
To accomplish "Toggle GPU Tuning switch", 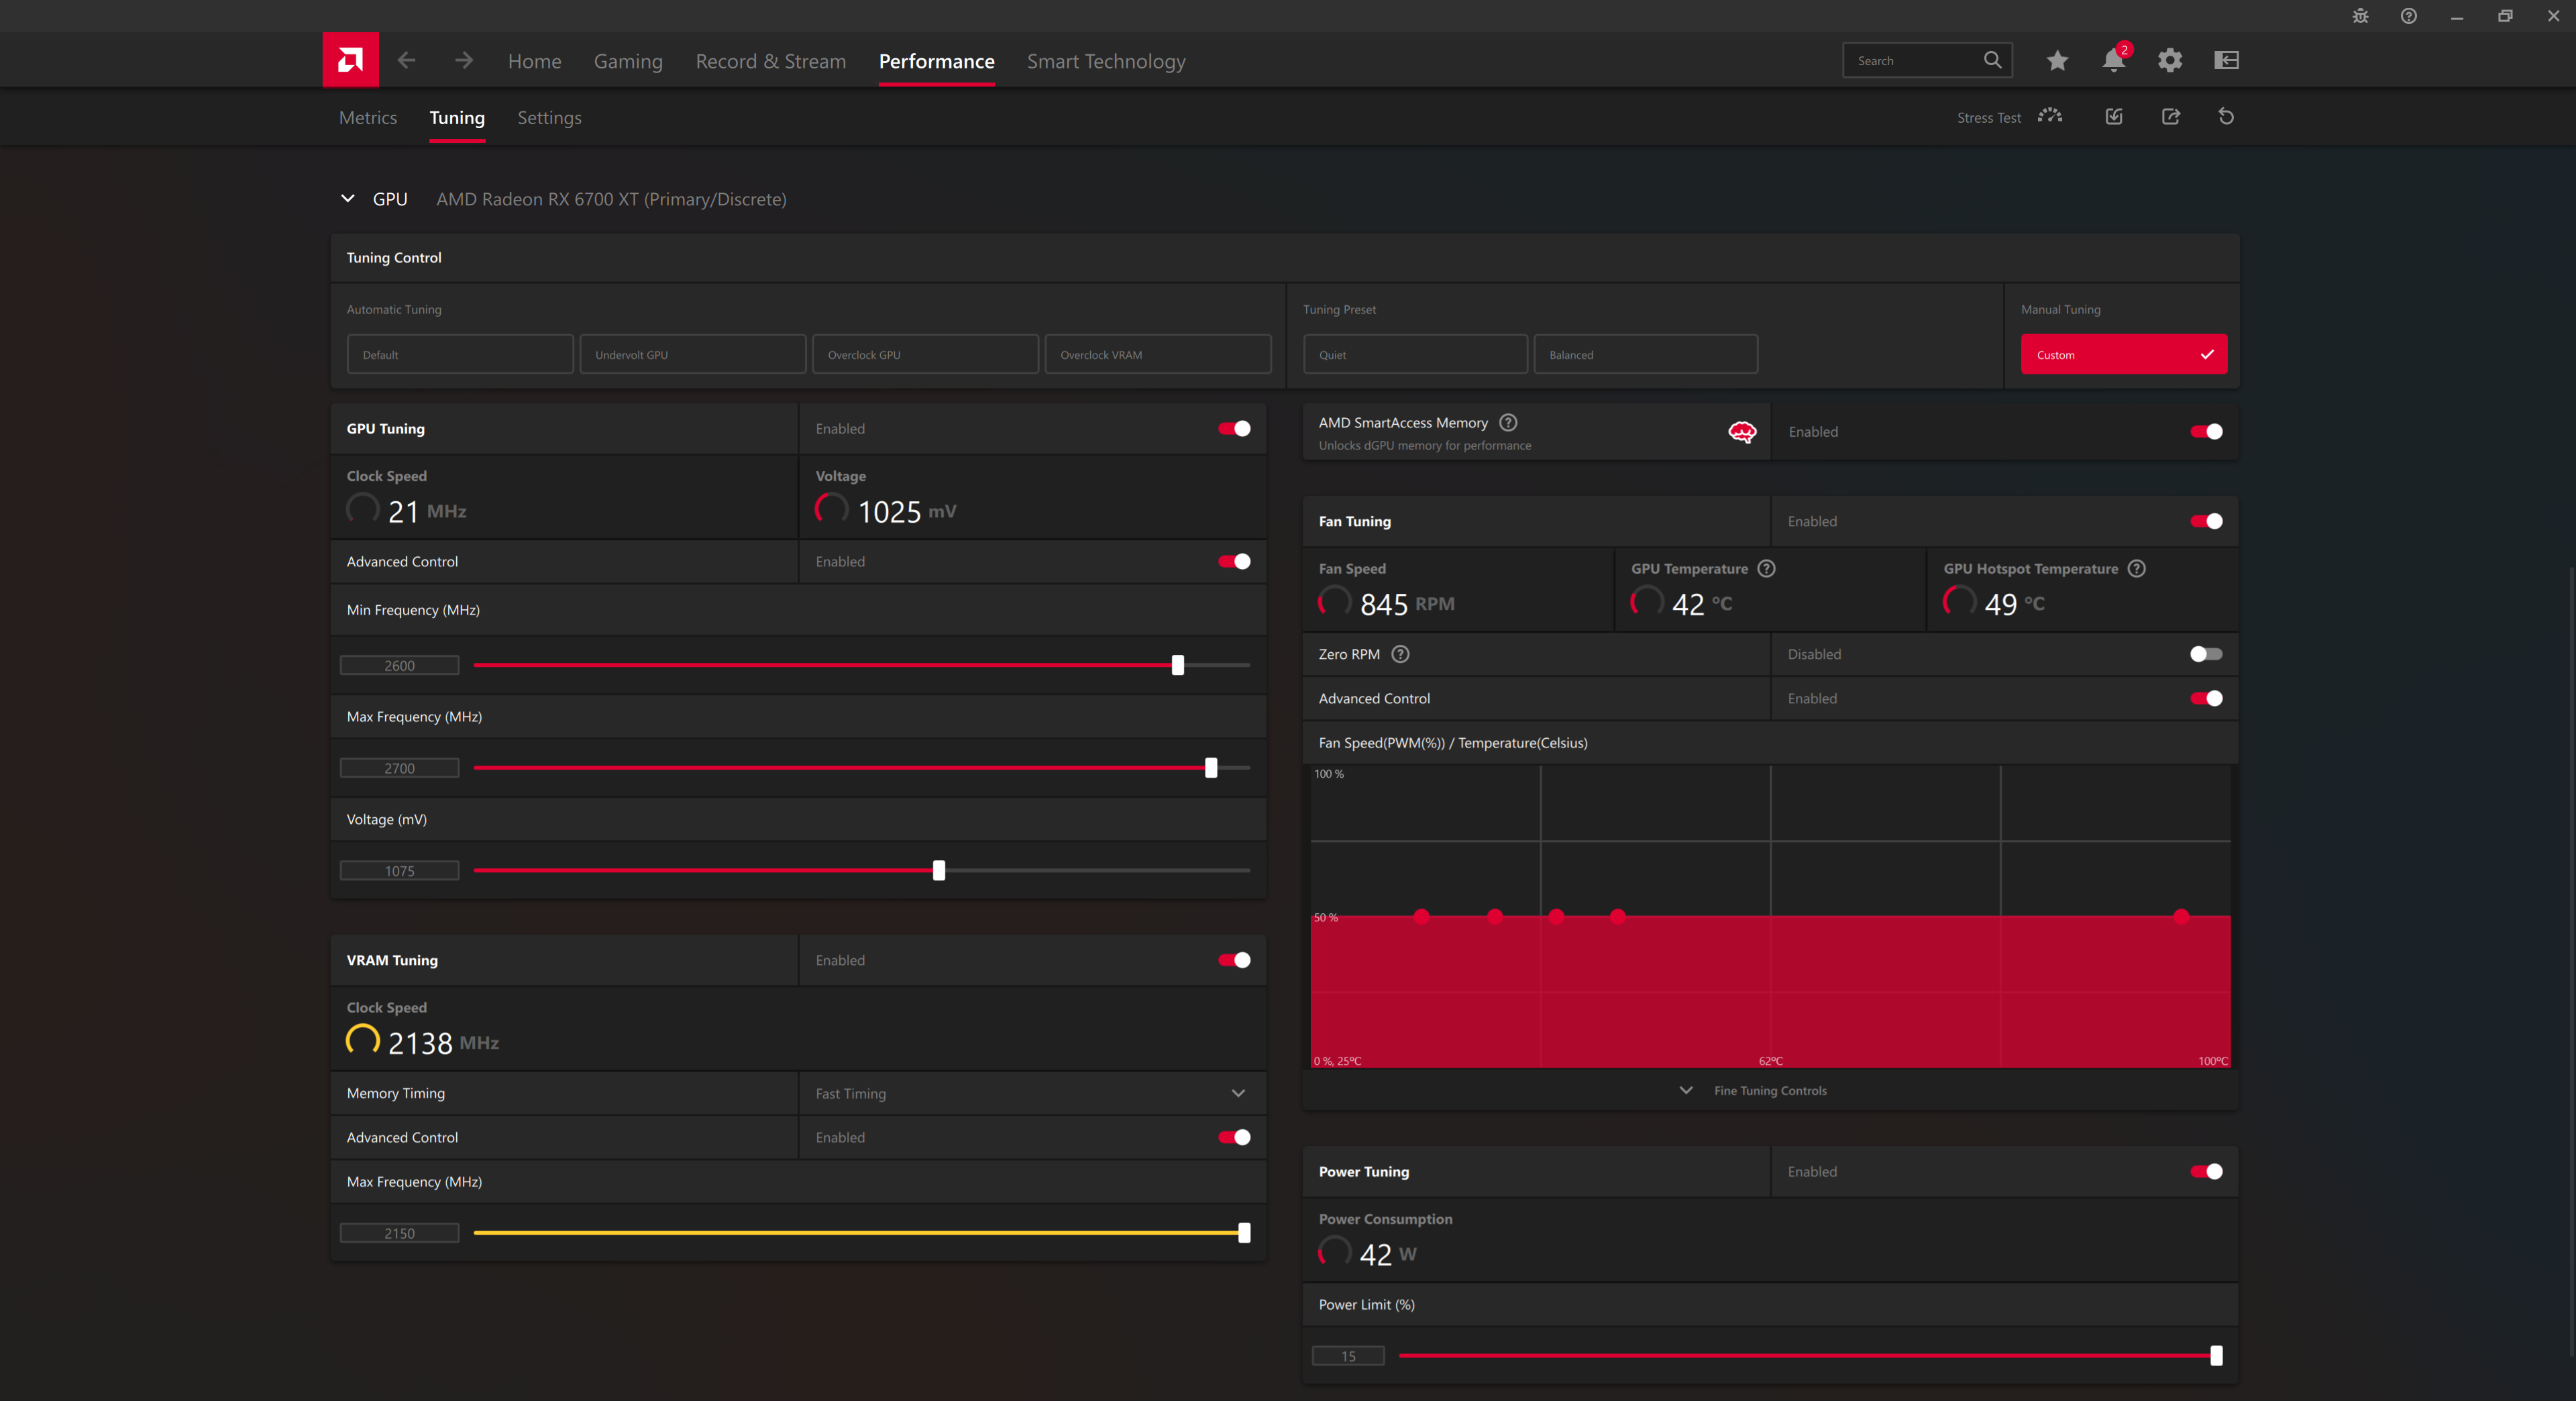I will pos(1234,428).
